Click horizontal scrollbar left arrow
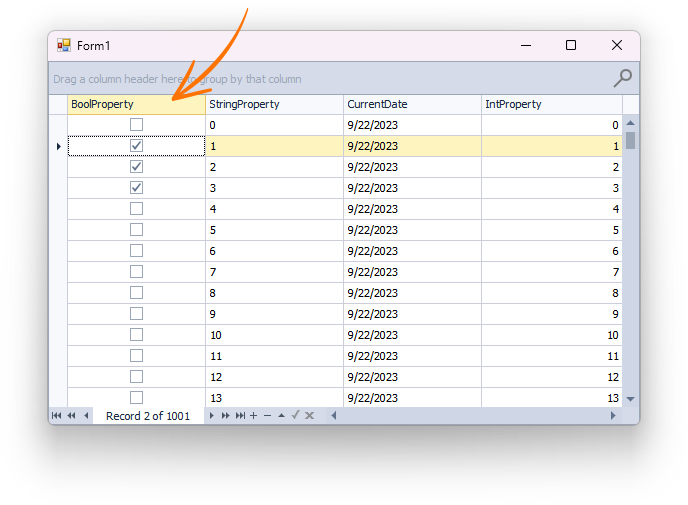 334,415
